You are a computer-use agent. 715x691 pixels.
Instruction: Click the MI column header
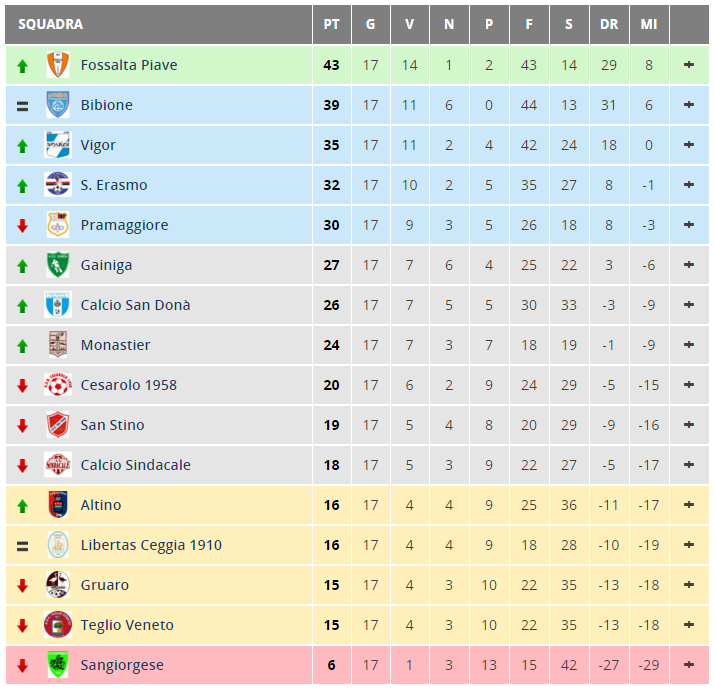point(649,24)
